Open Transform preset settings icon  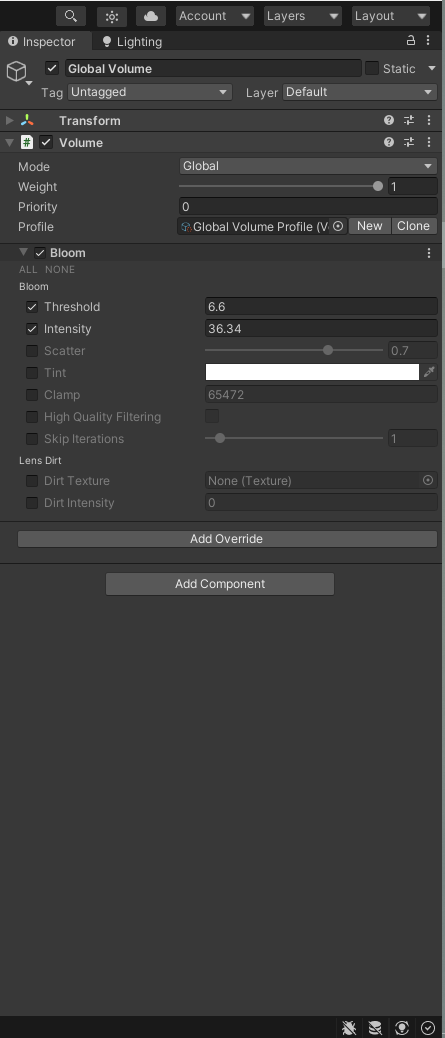tap(409, 120)
